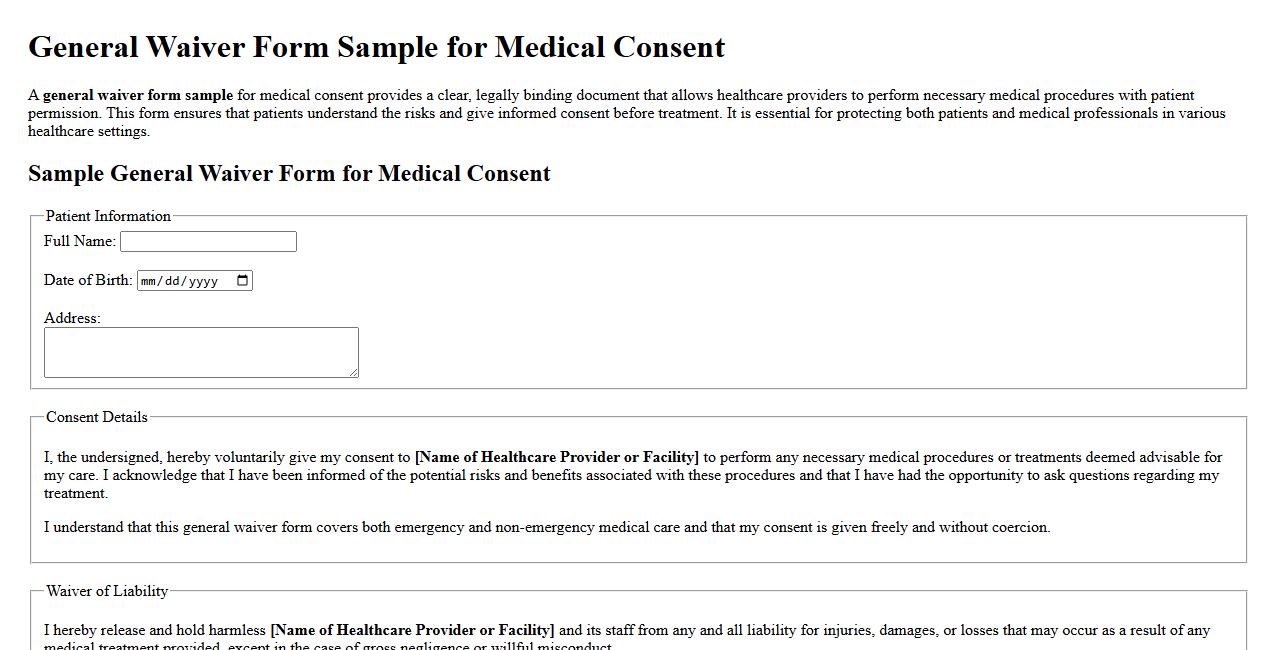Click the bold Name of Healthcare Provider text

[557, 457]
